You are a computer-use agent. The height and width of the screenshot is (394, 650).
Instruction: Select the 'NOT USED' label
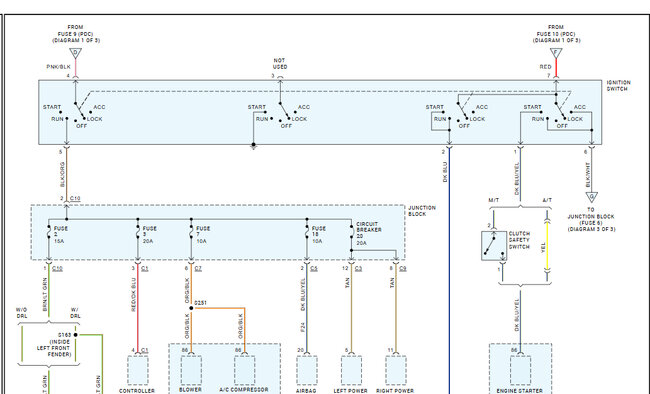point(280,63)
